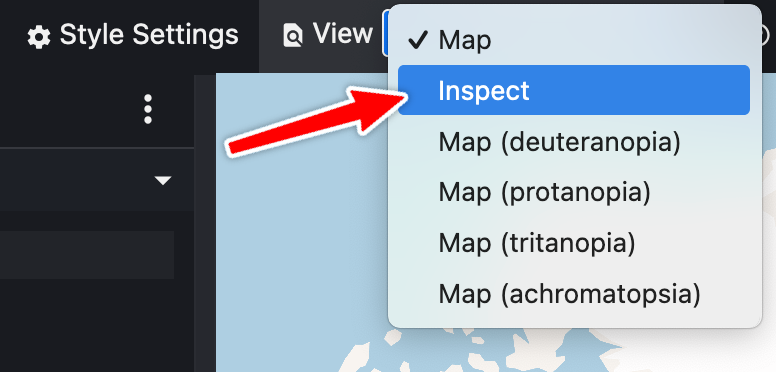This screenshot has width=776, height=372.
Task: Click the View magnifier document icon
Action: point(292,36)
